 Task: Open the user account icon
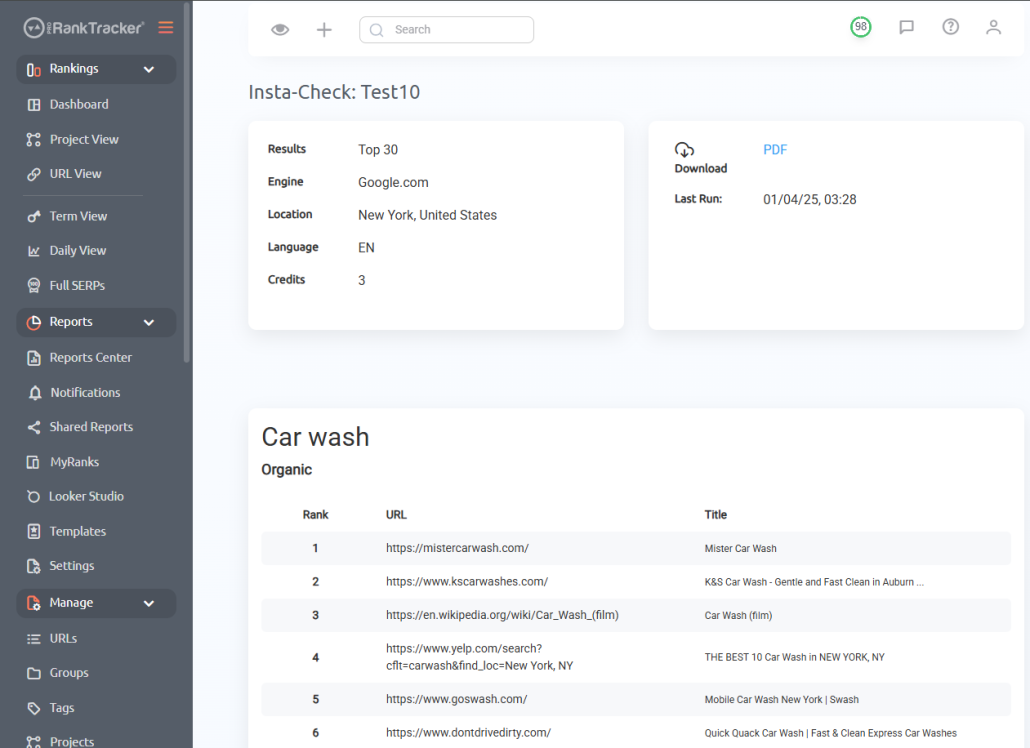993,27
